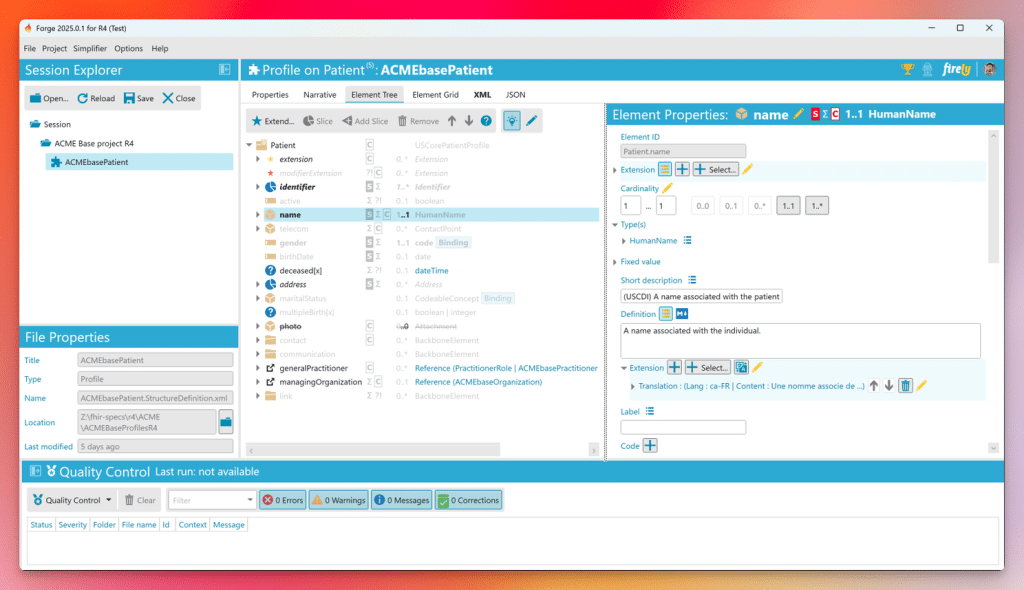Open element tree help question icon
This screenshot has height=590, width=1024.
486,121
